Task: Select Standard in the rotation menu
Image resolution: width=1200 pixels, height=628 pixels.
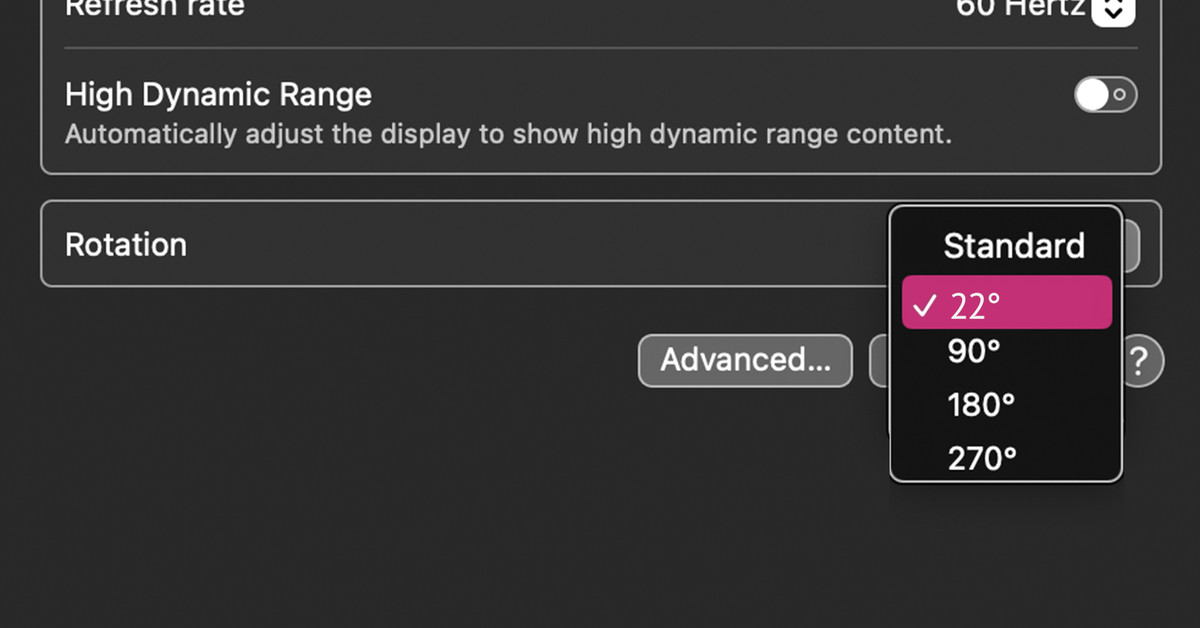Action: click(1013, 246)
